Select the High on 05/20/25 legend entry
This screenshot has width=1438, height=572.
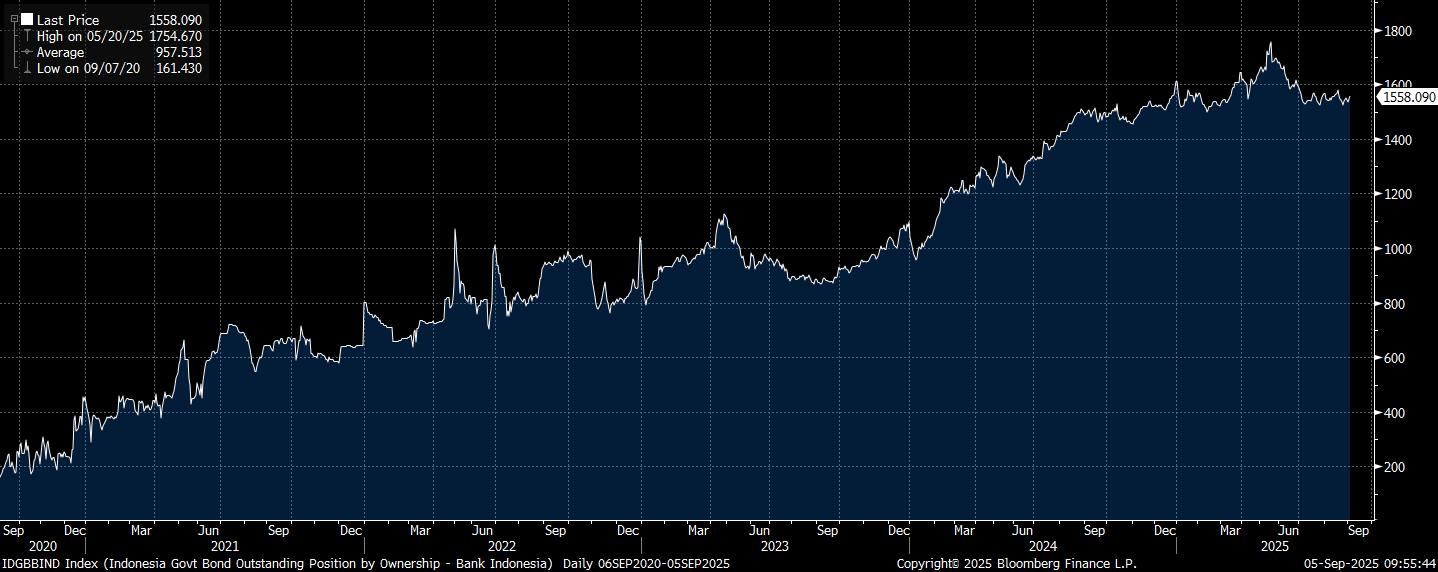coord(88,36)
